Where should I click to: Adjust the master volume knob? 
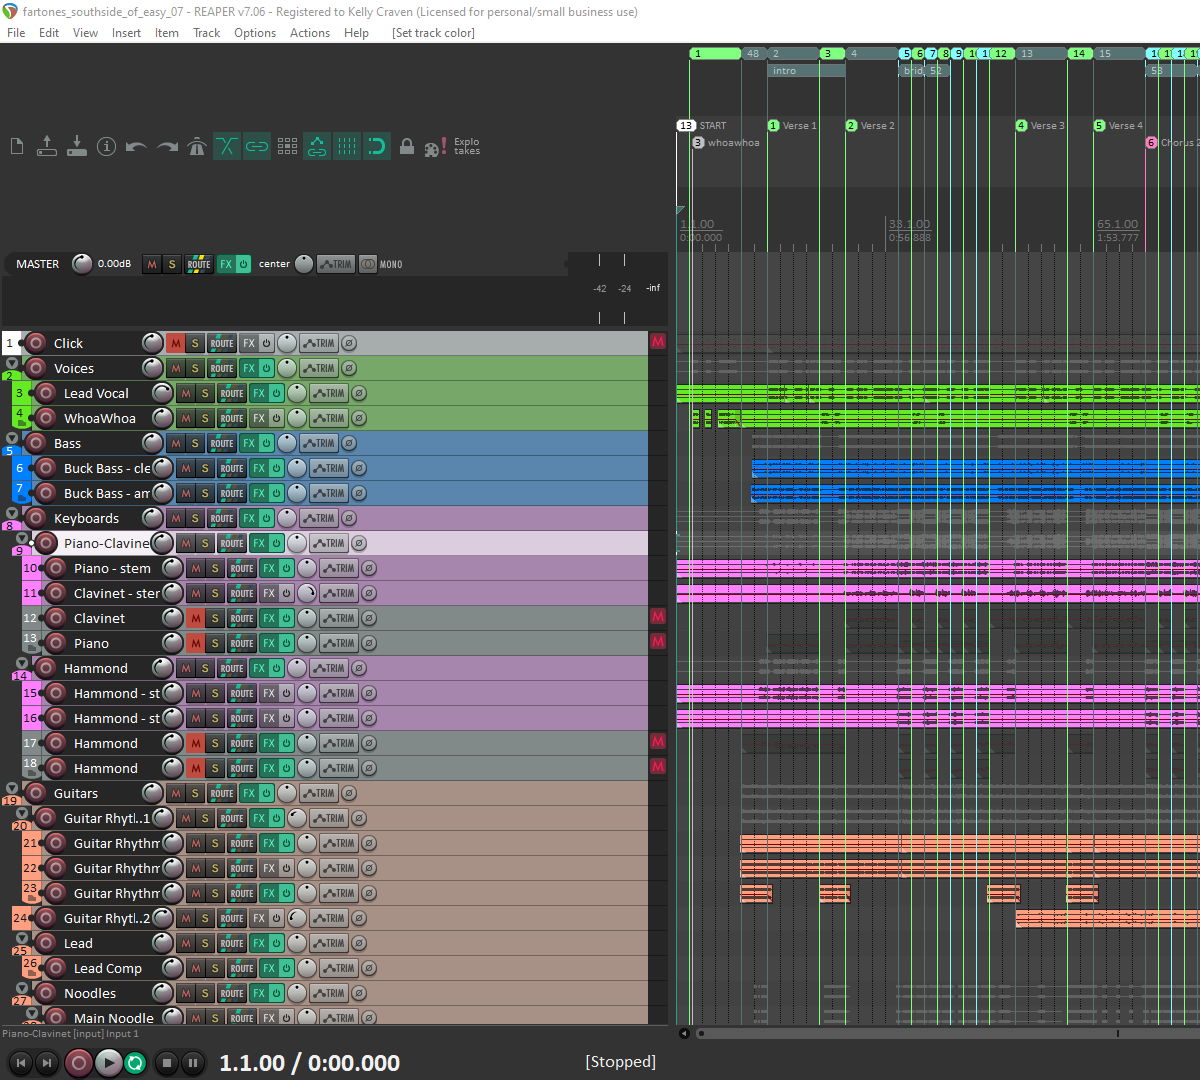coord(82,264)
